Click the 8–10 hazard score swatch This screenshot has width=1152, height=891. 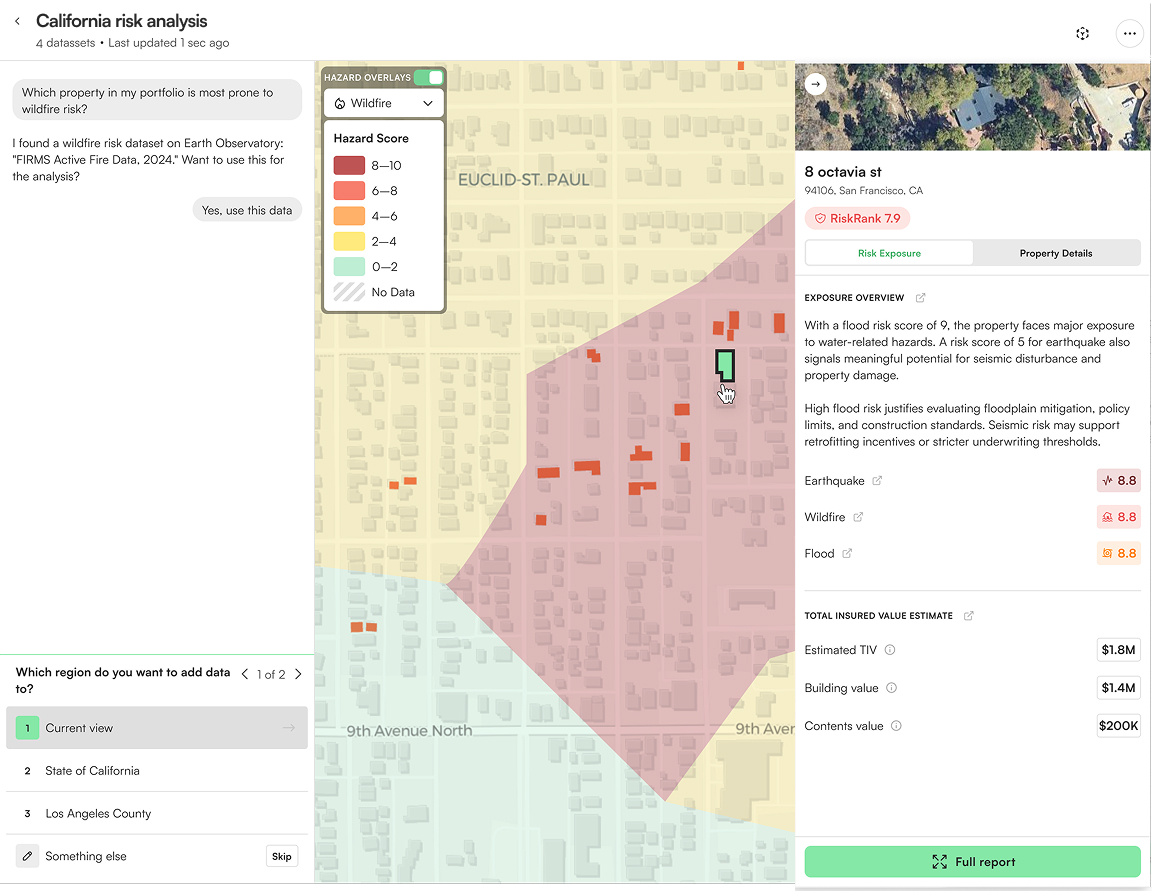[x=349, y=165]
